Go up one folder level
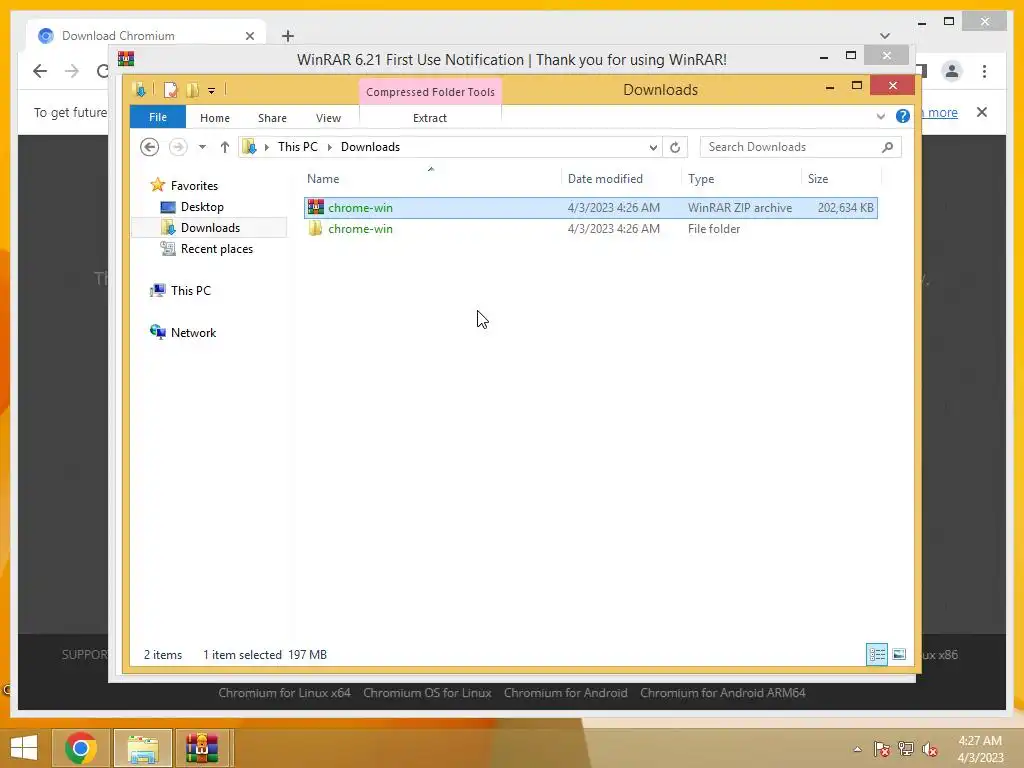1024x768 pixels. 225,147
